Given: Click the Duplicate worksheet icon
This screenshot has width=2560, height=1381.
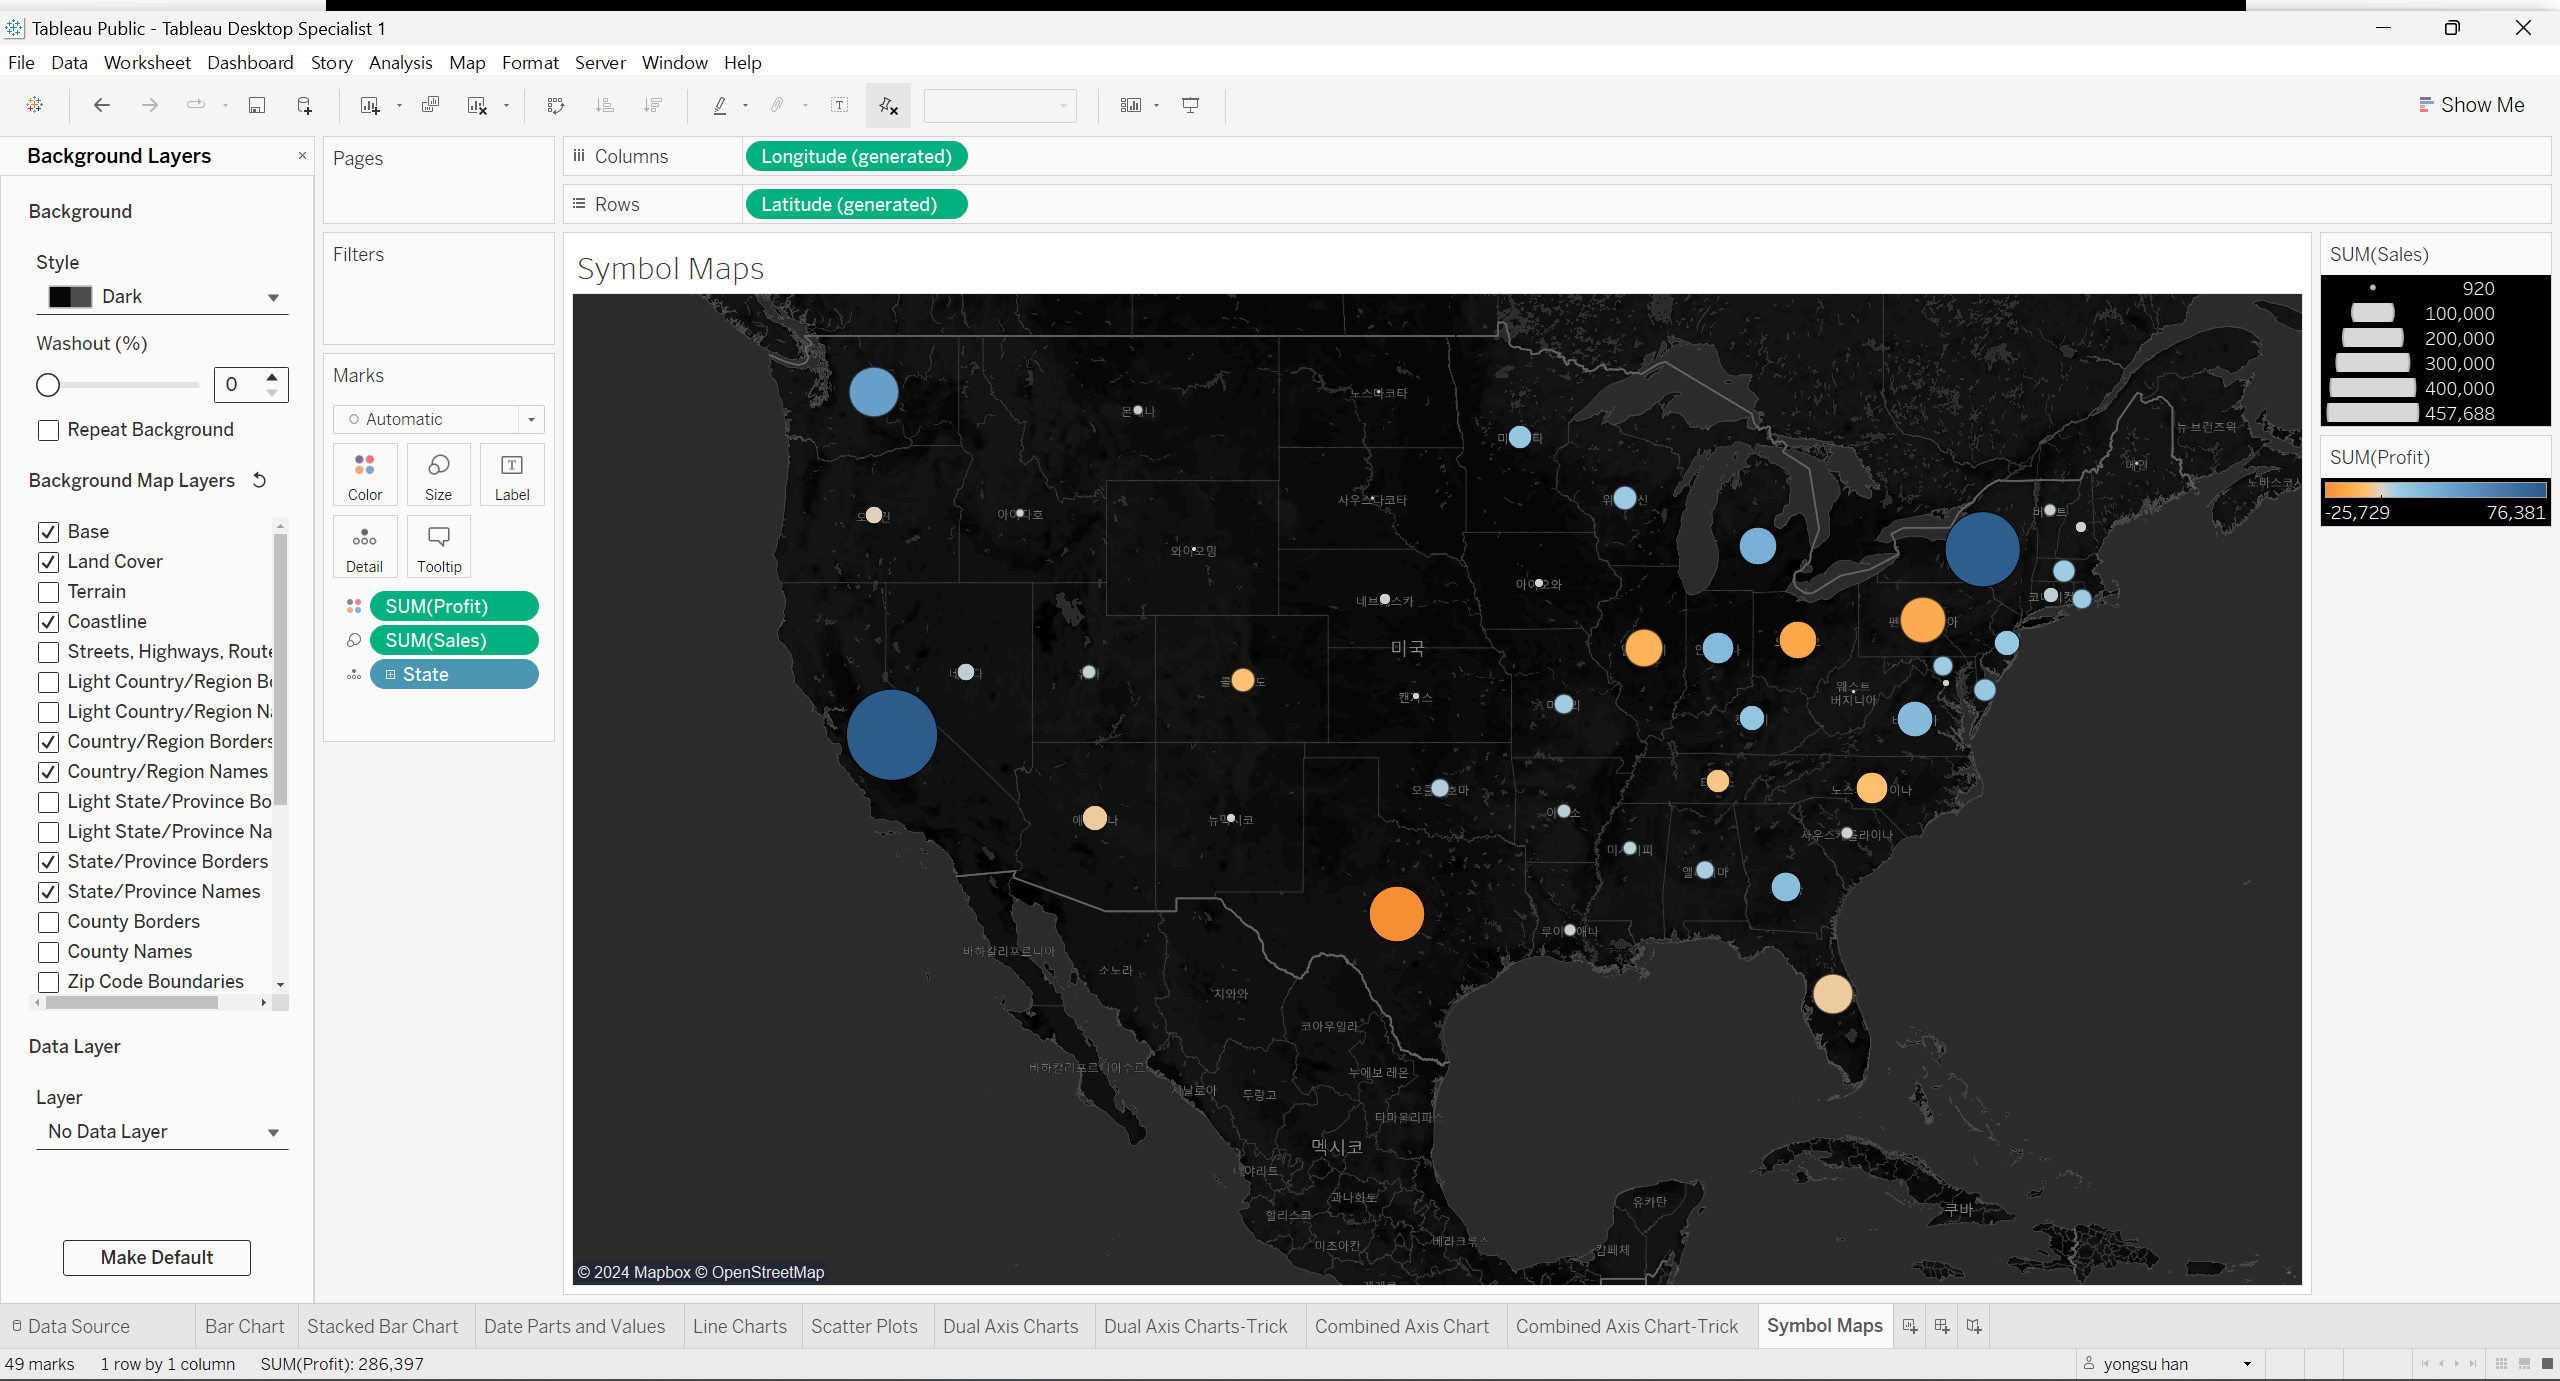Looking at the screenshot, I should pyautogui.click(x=431, y=105).
